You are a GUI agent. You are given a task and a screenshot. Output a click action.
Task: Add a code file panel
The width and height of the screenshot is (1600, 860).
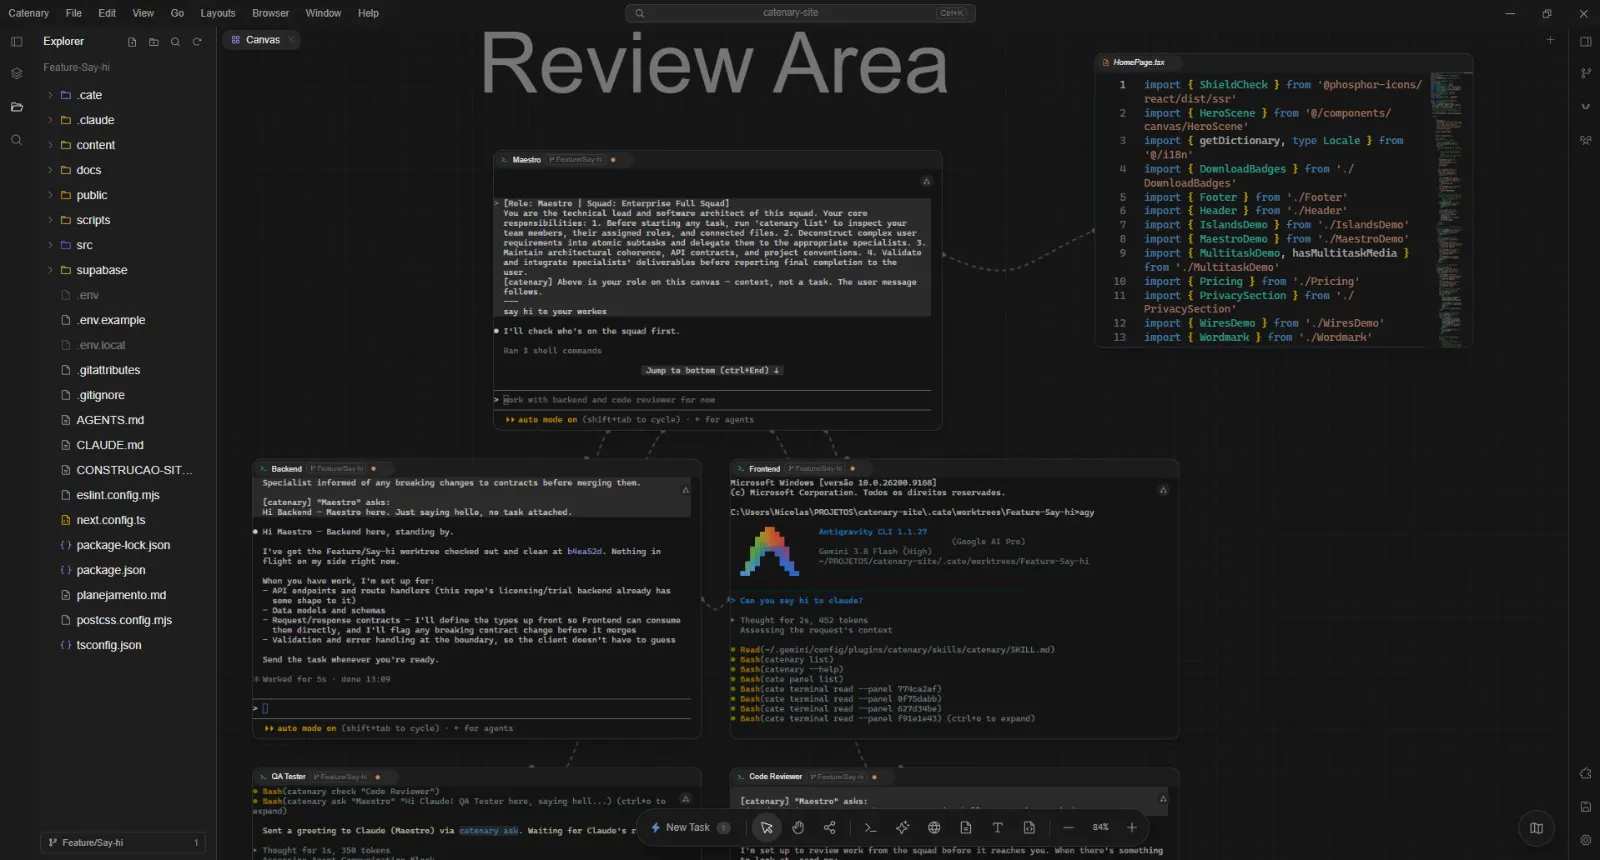tap(1029, 828)
